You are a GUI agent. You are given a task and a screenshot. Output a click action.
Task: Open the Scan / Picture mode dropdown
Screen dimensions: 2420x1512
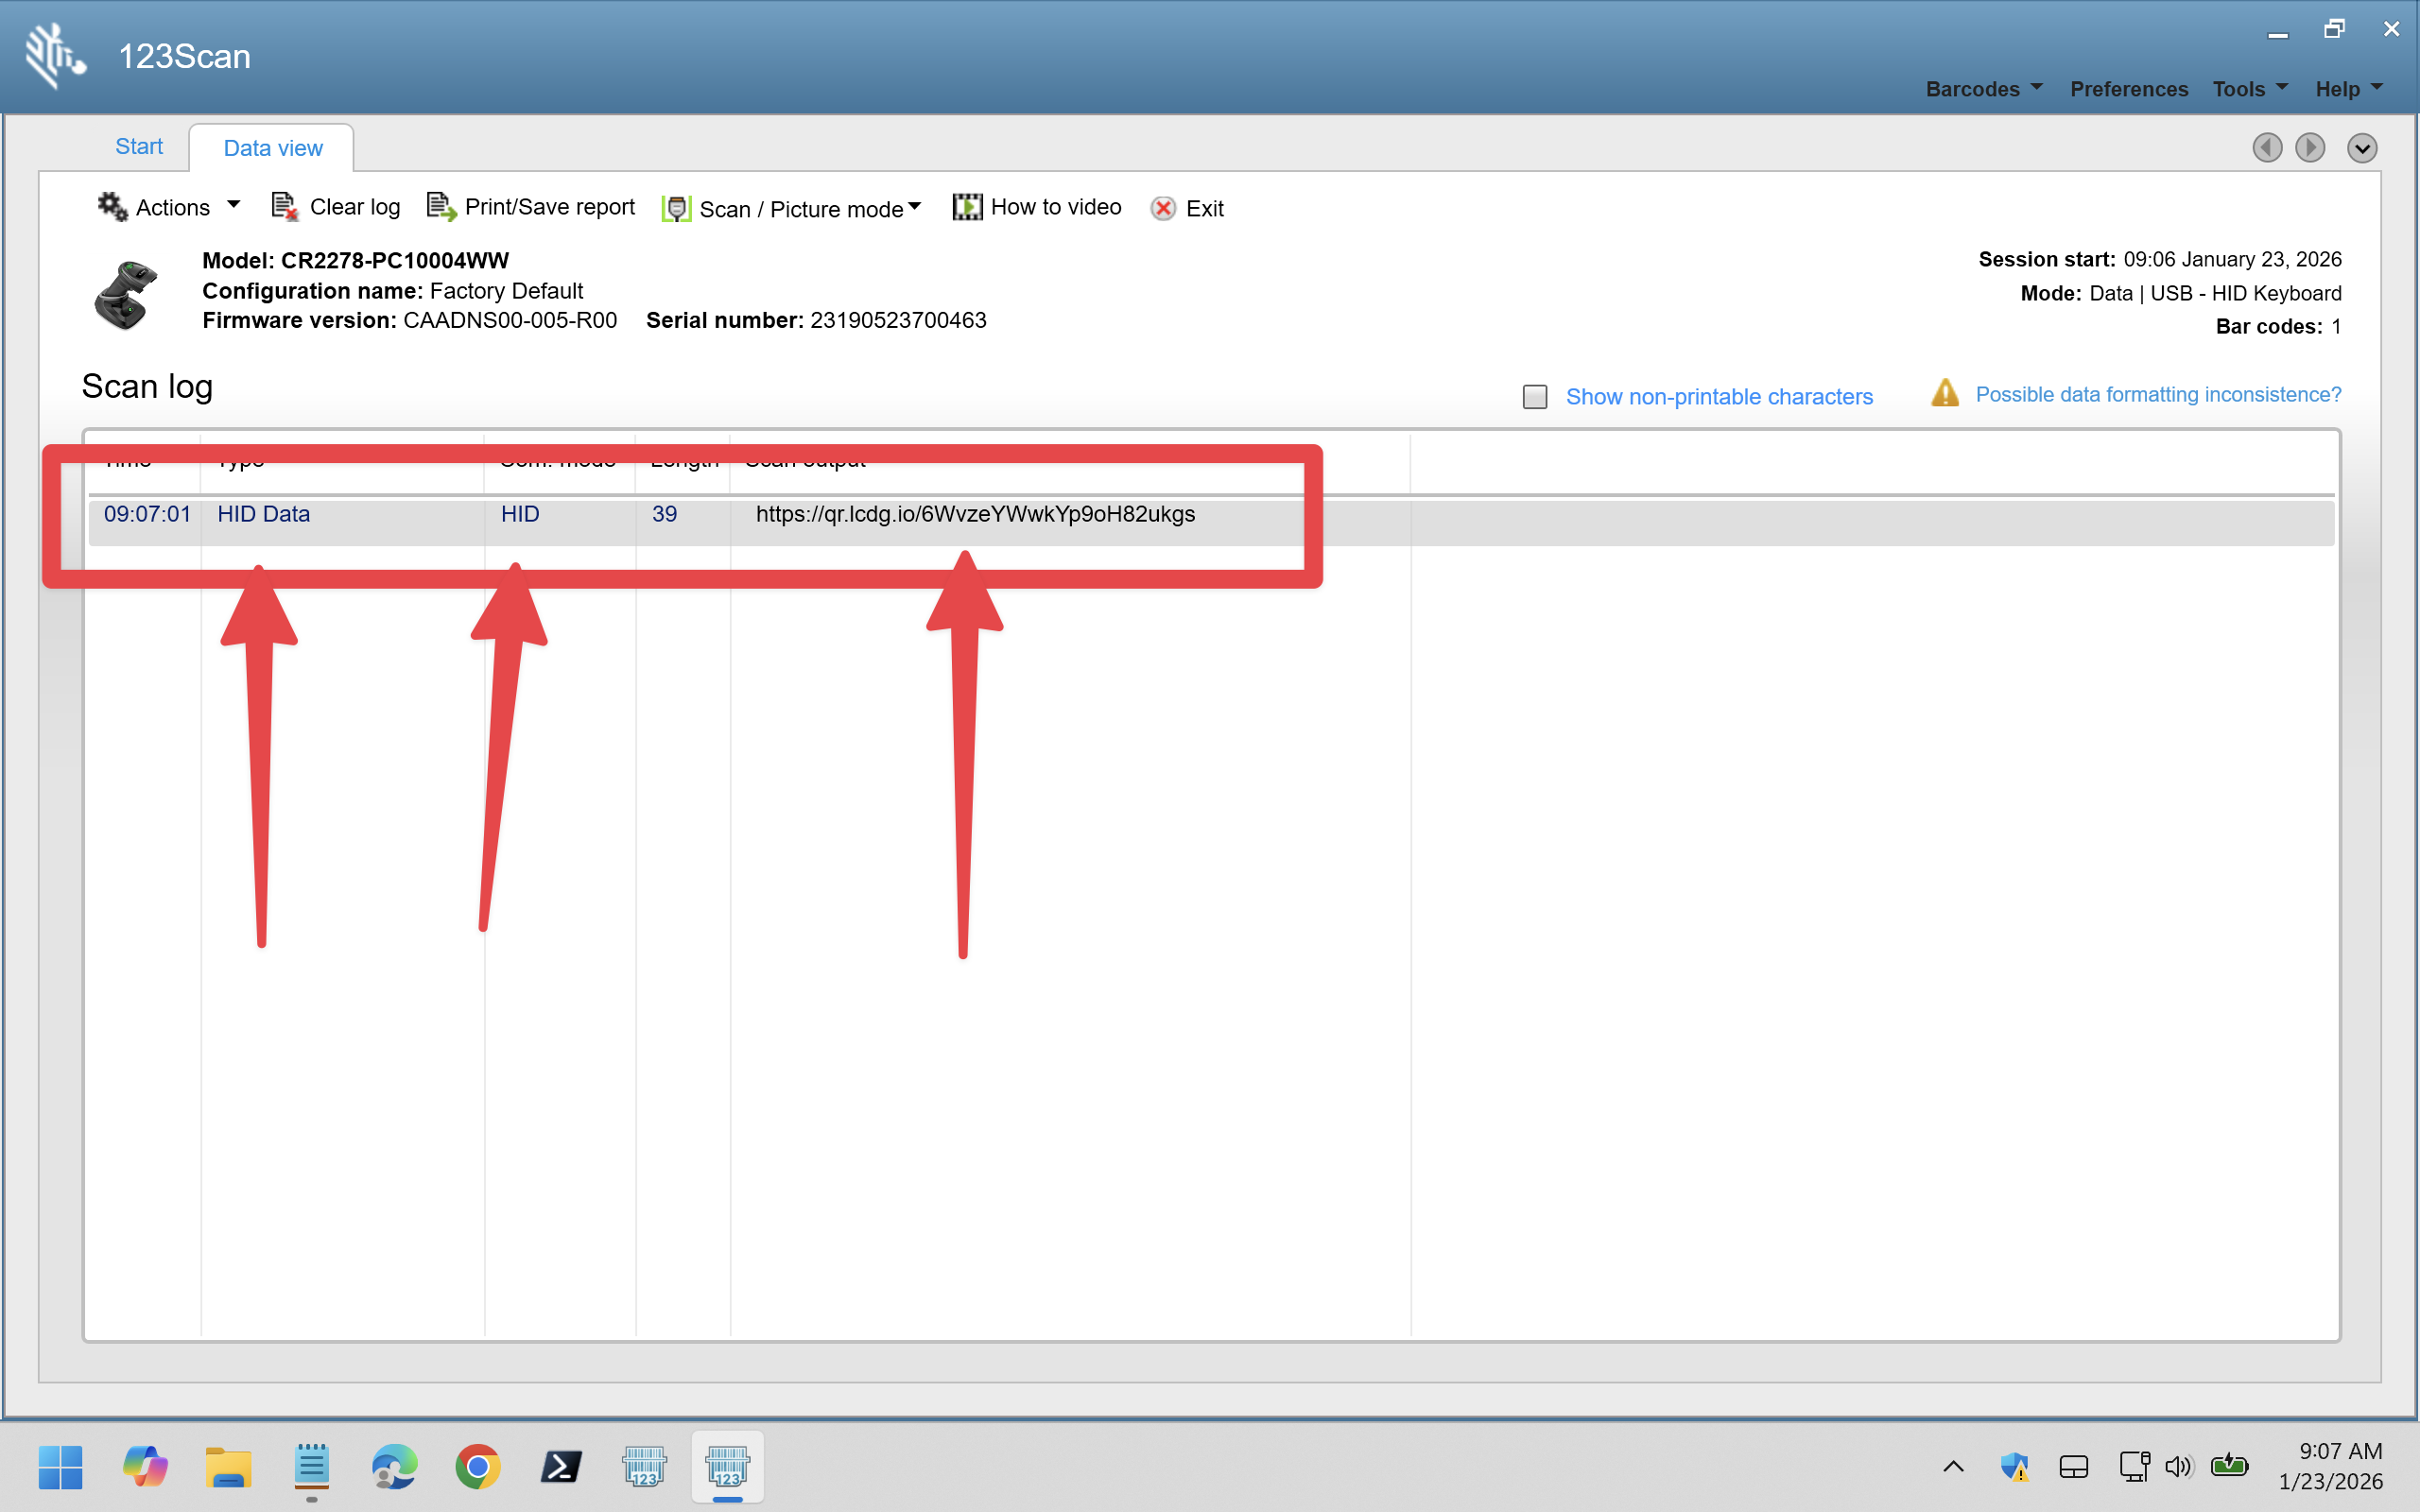(914, 206)
